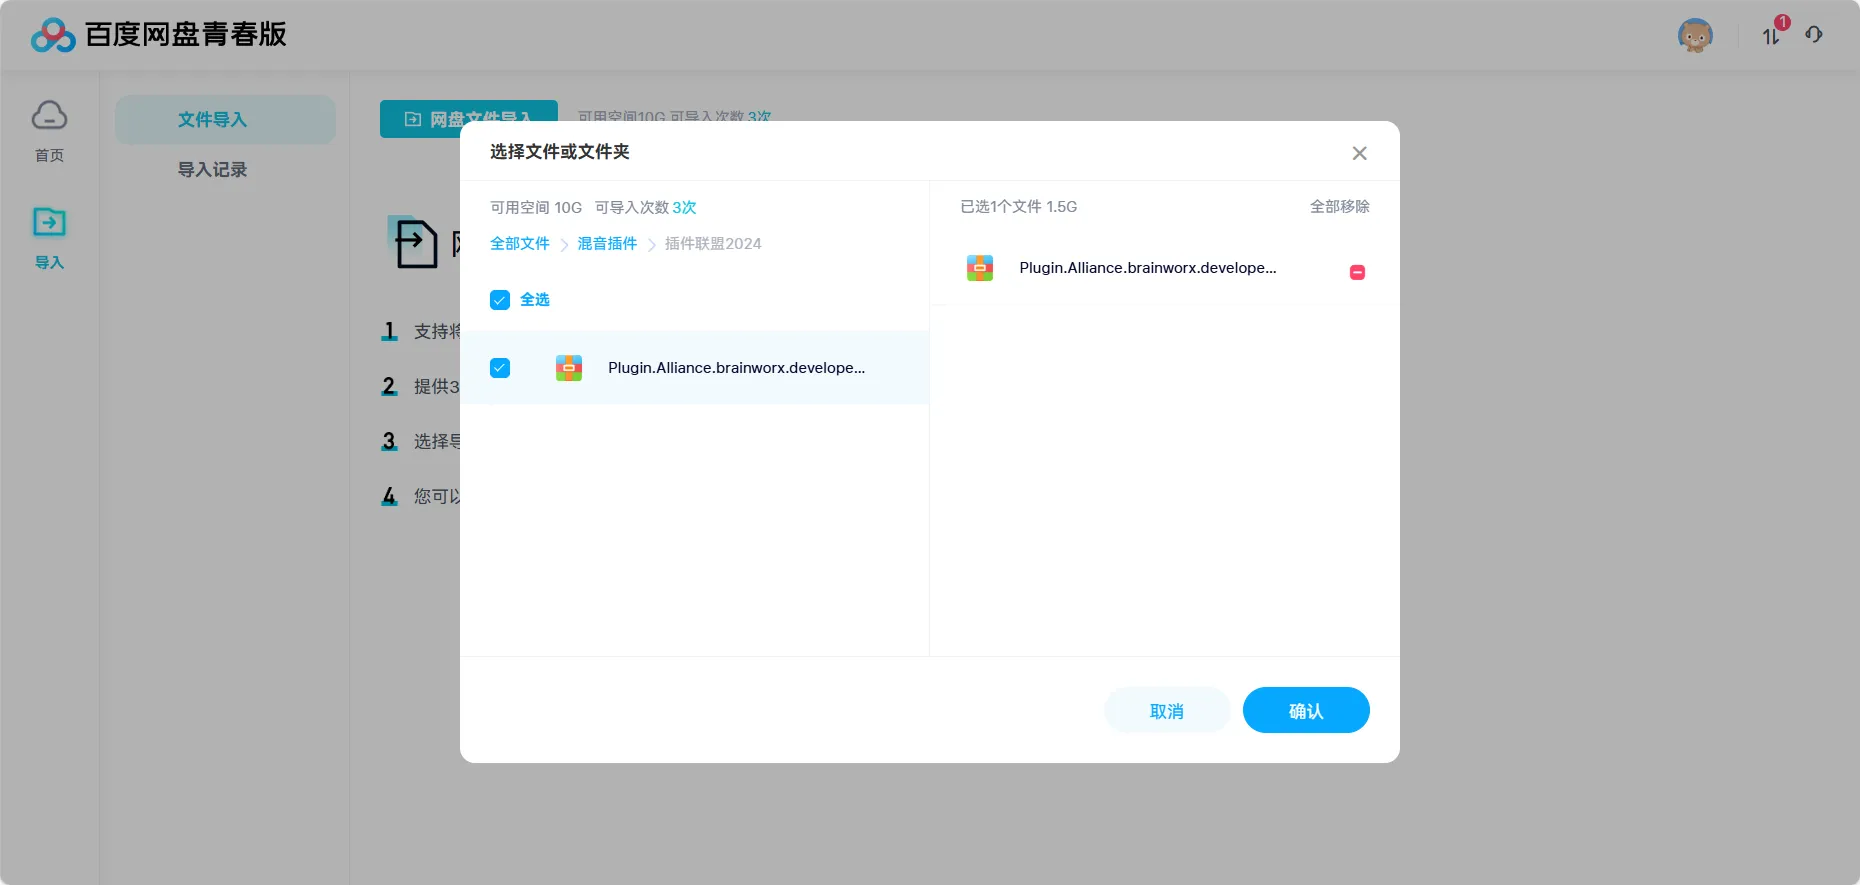Image resolution: width=1860 pixels, height=885 pixels.
Task: Click the archive icon in selected files panel
Action: pos(980,268)
